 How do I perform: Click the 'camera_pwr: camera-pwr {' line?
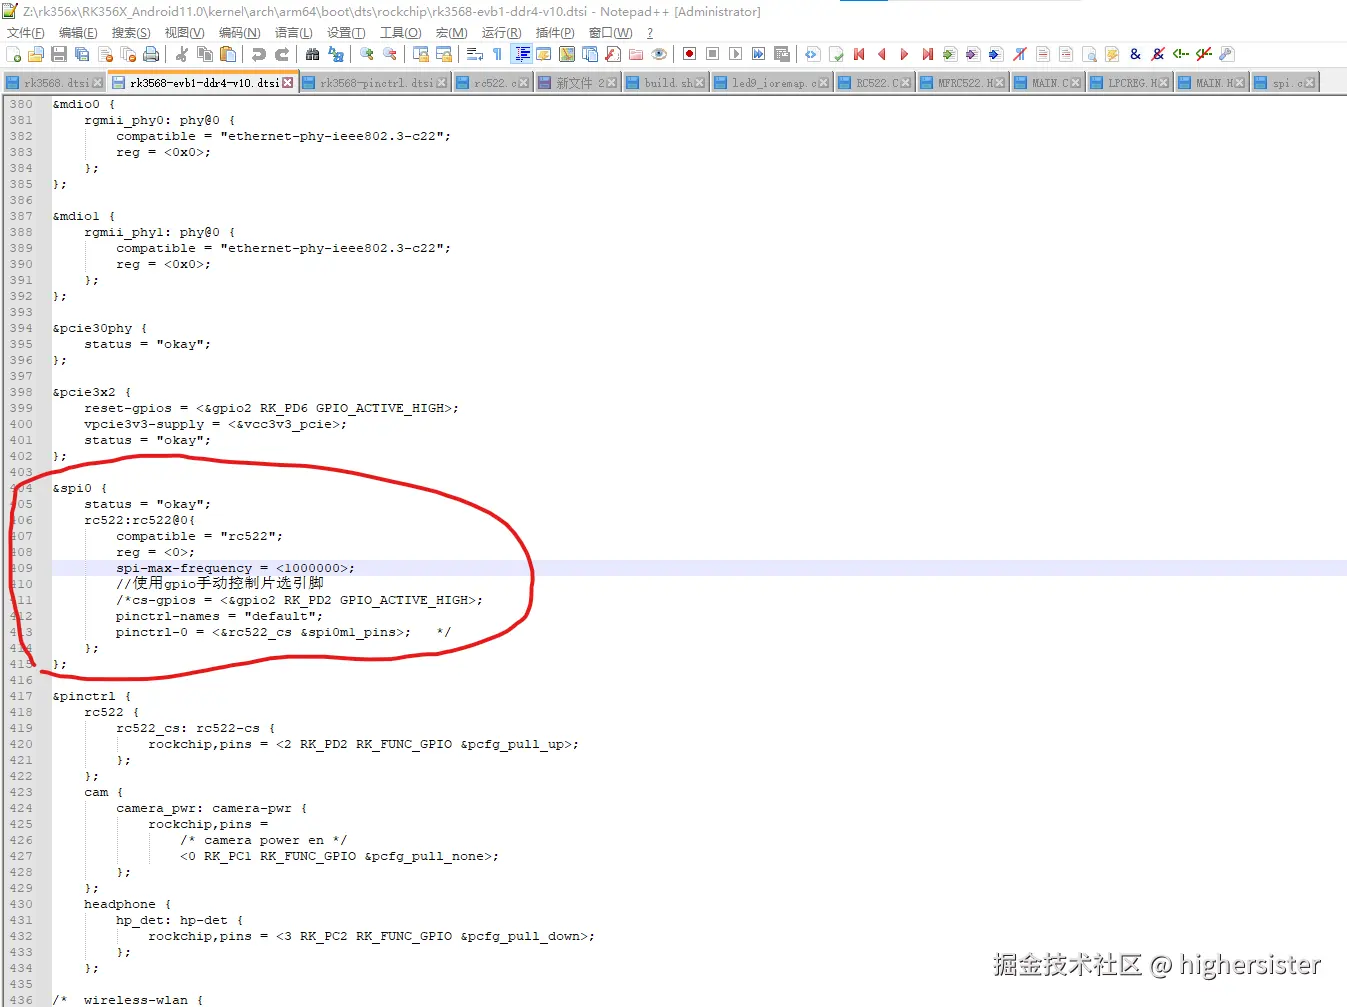pyautogui.click(x=212, y=808)
